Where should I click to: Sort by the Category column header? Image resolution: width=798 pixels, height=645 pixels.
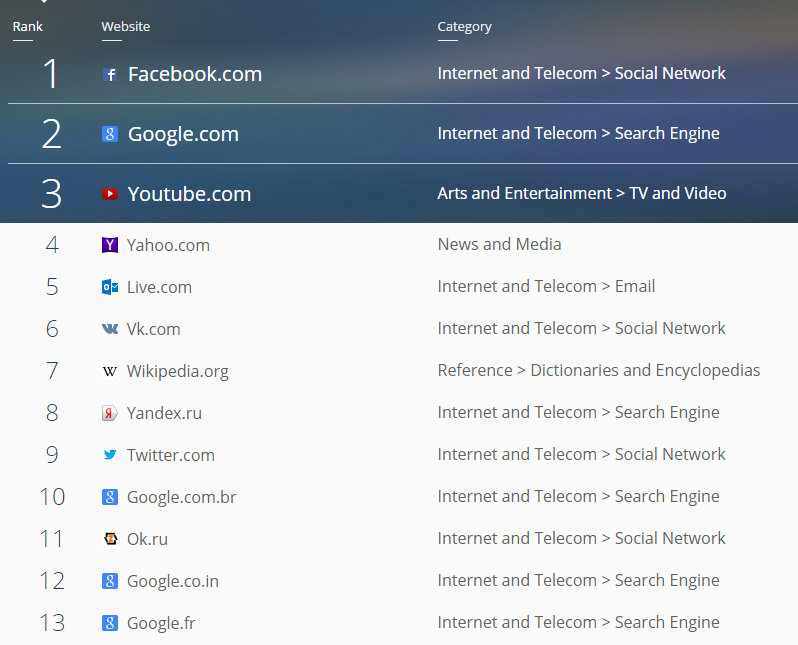pos(465,27)
